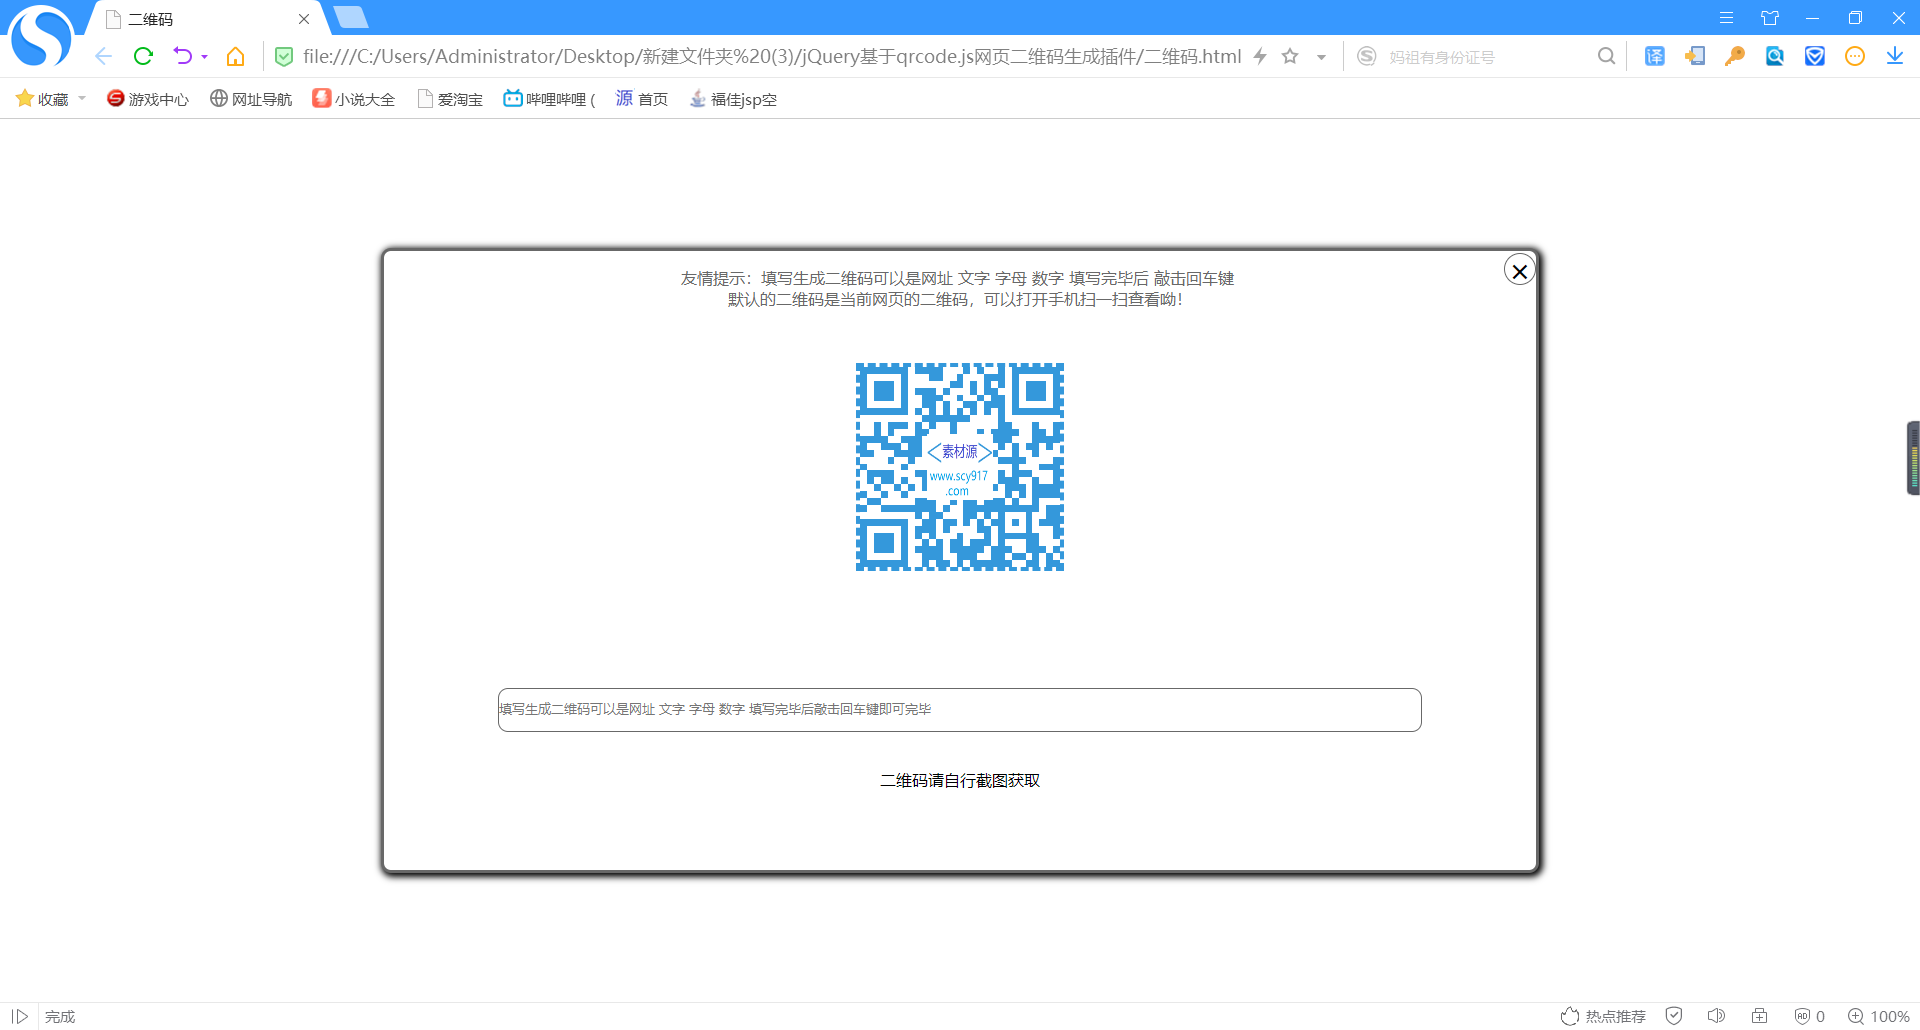This screenshot has width=1920, height=1030.
Task: Open the 游戏中心 bookmark
Action: coord(147,98)
